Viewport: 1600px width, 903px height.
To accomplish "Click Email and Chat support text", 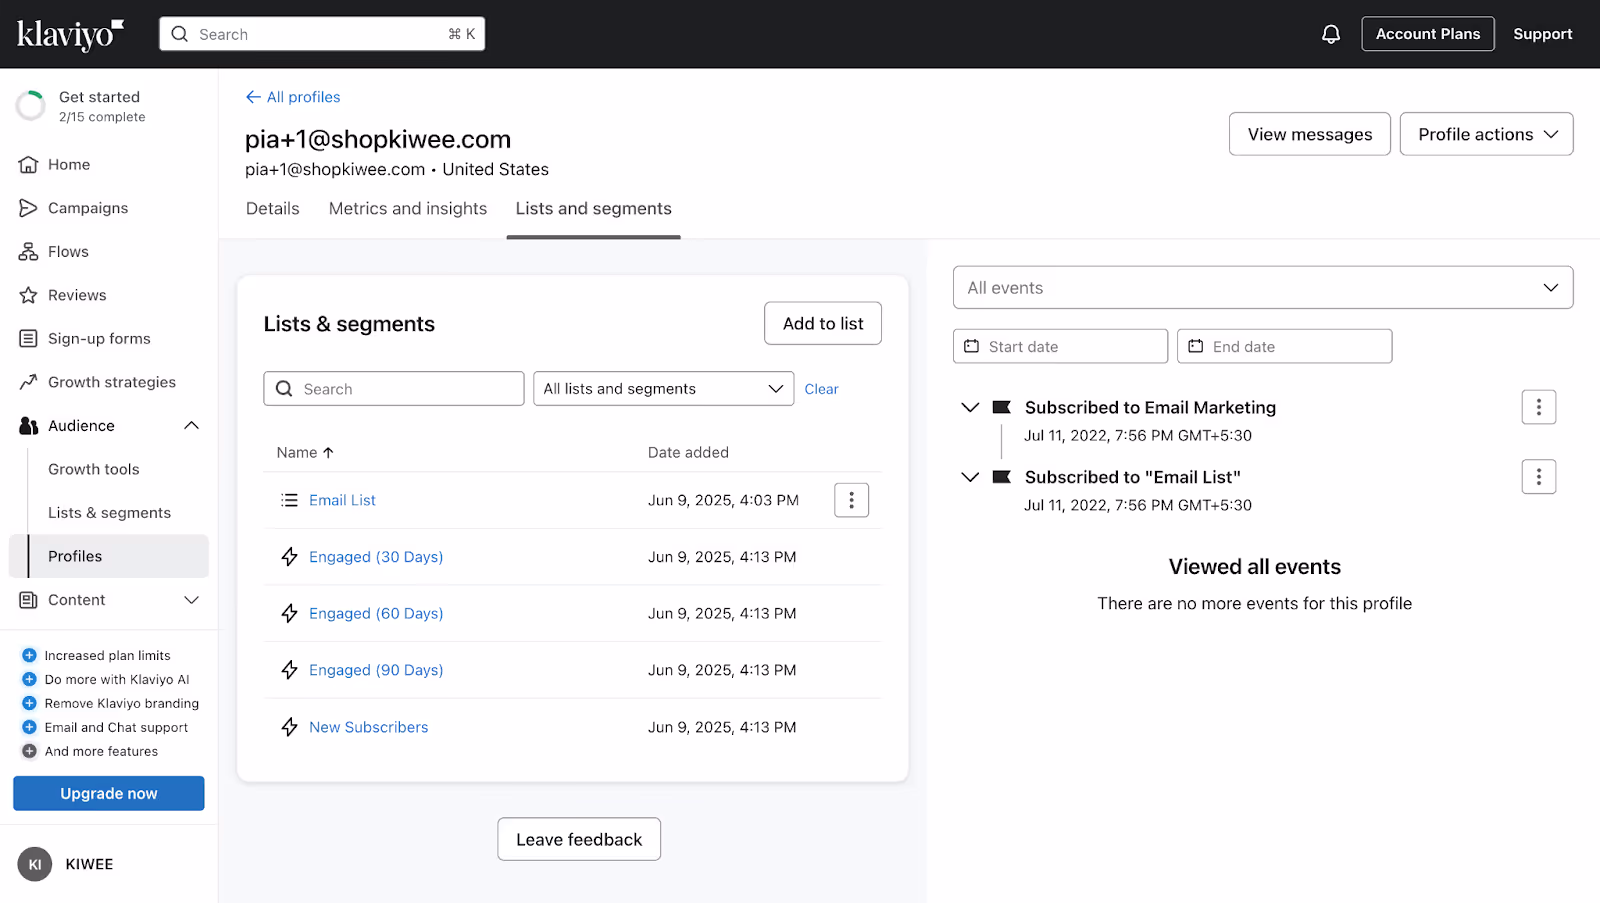I will pyautogui.click(x=116, y=728).
